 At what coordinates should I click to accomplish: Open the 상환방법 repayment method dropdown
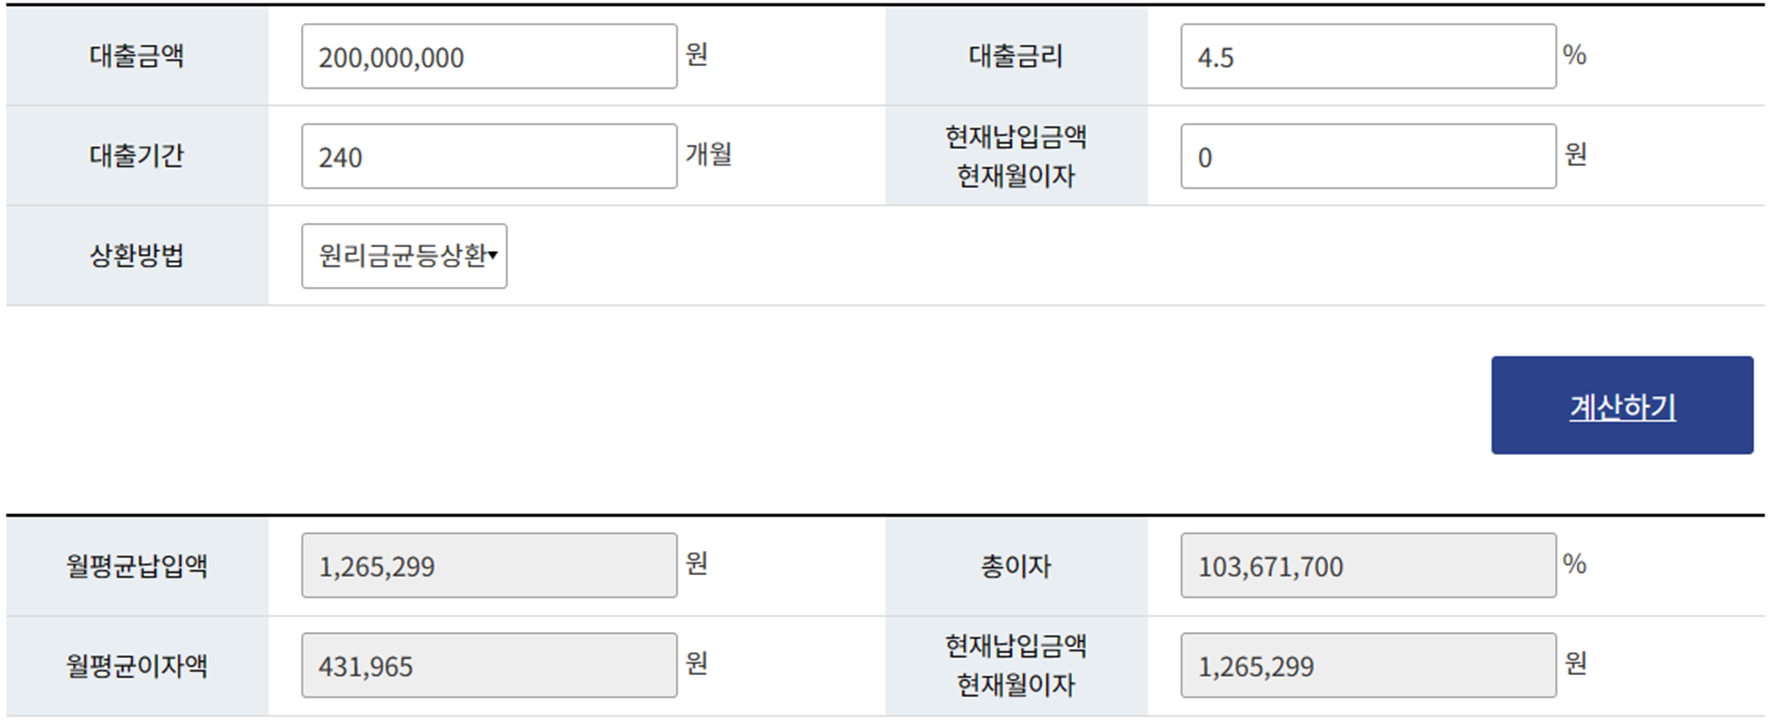[x=403, y=256]
